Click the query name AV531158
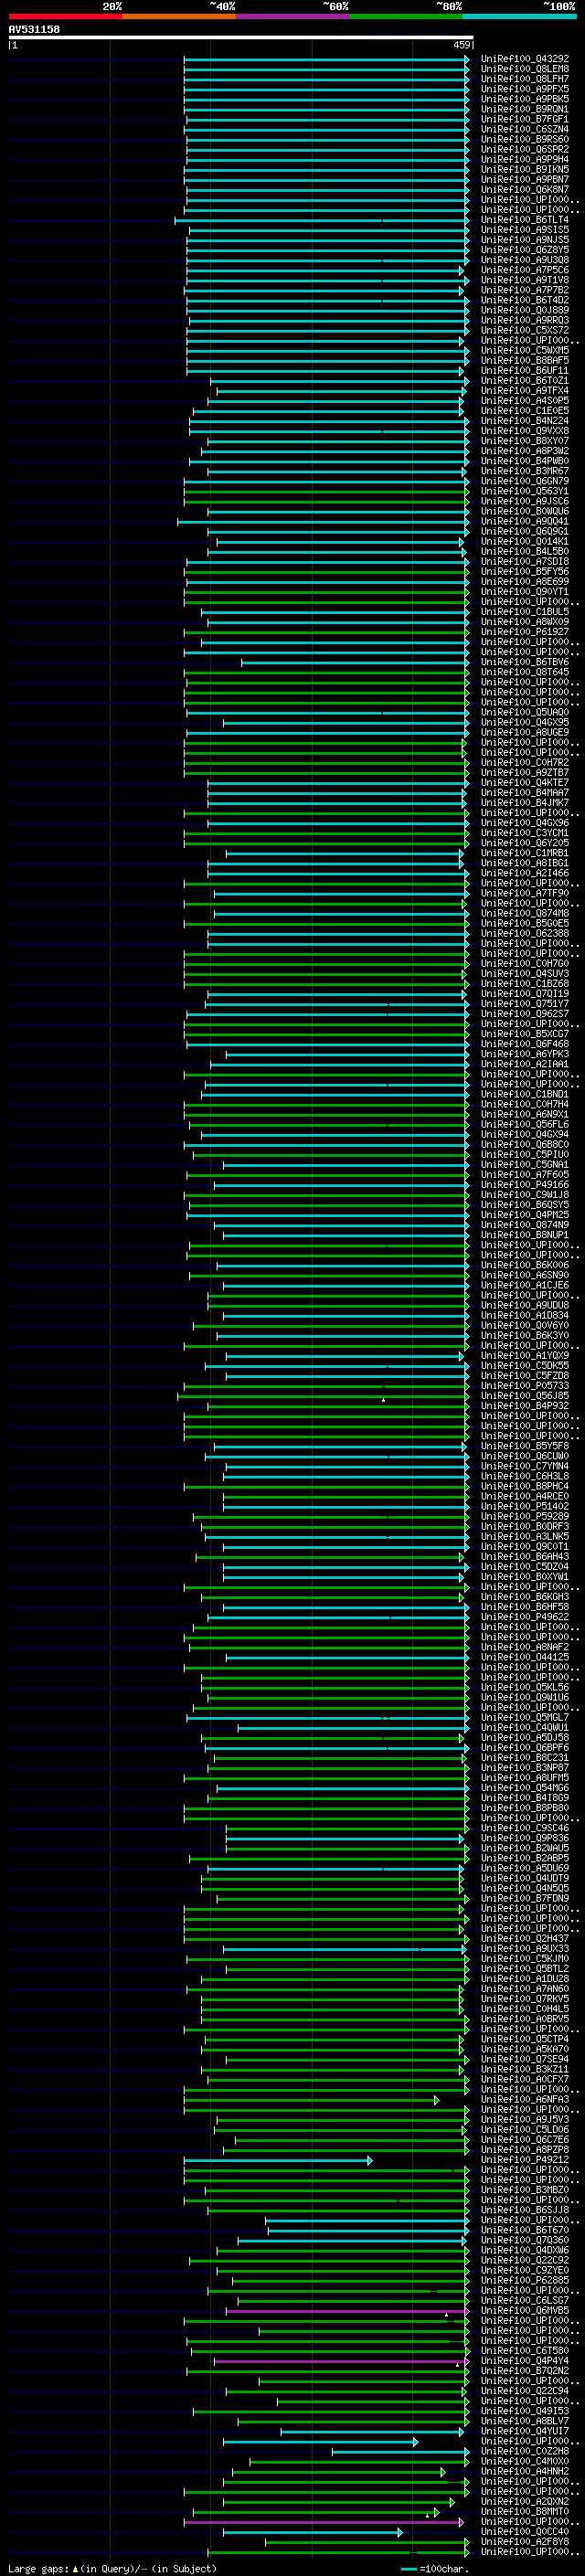Image resolution: width=585 pixels, height=2576 pixels. [x=34, y=29]
